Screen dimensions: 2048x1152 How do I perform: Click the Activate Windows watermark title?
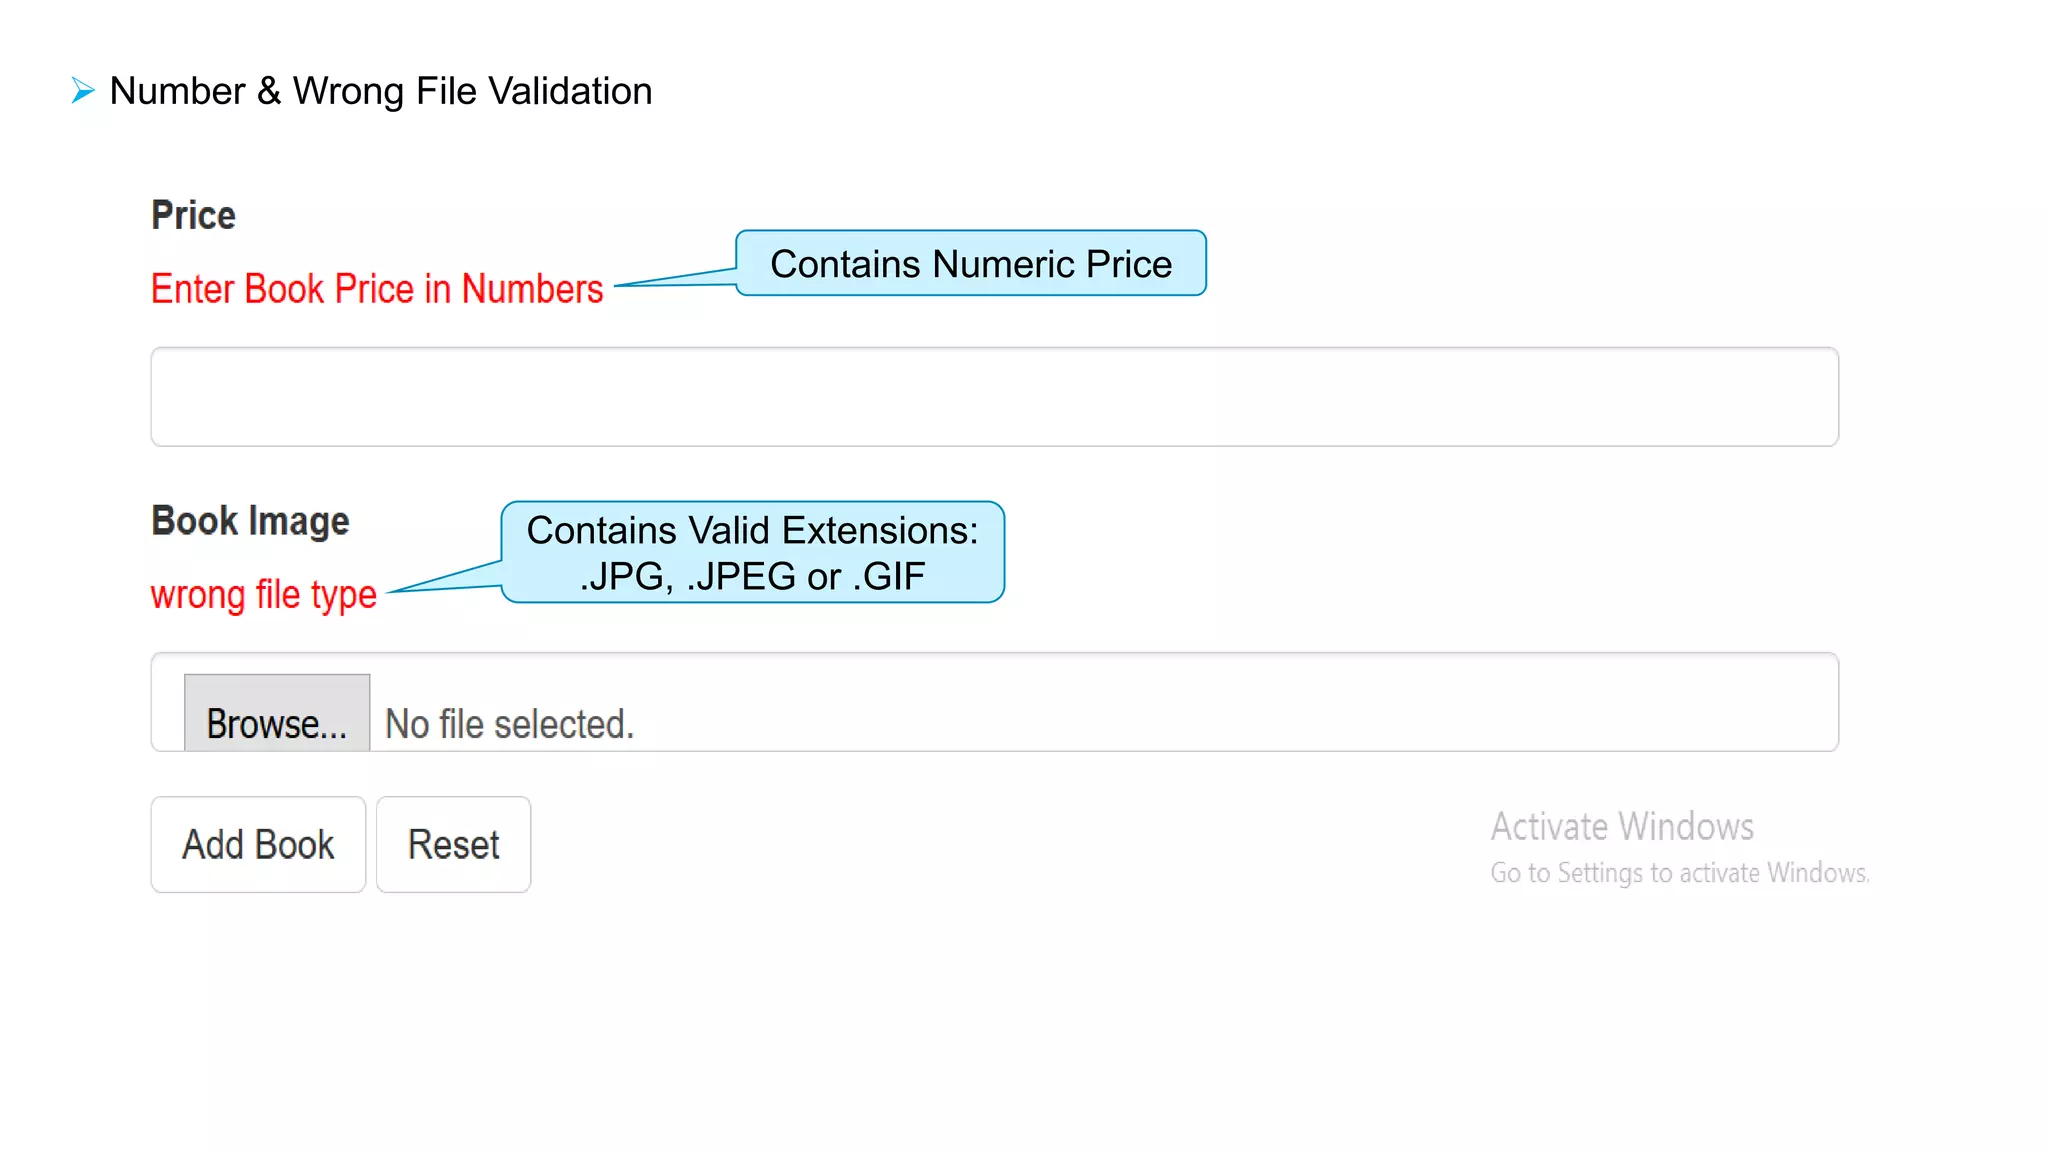[1622, 827]
